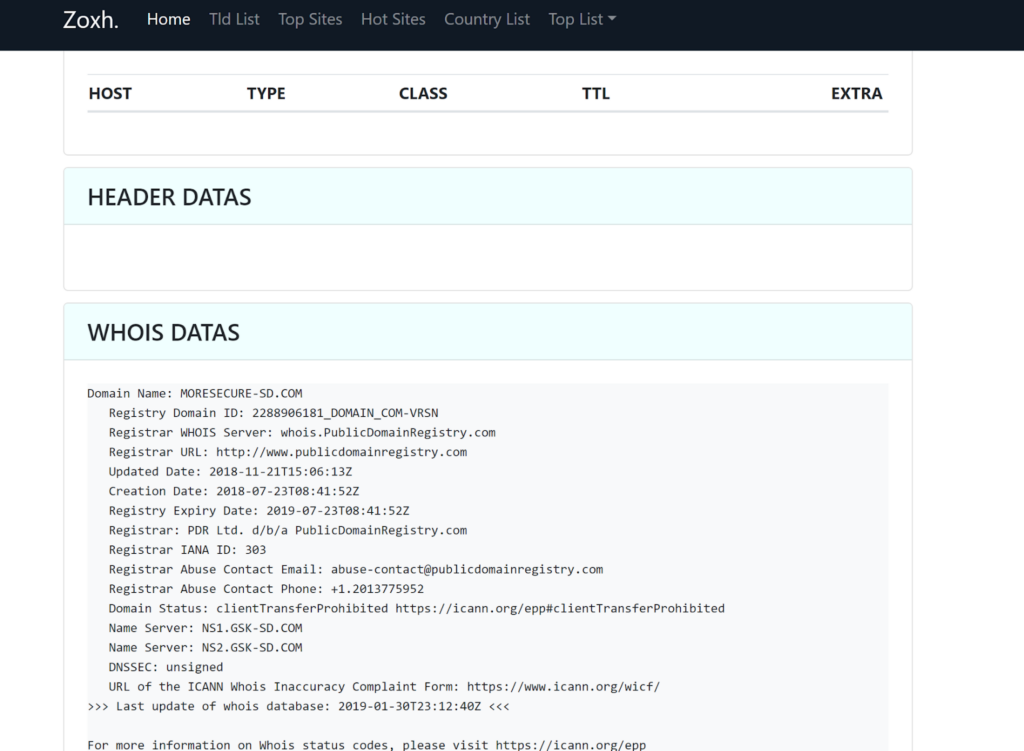Click the TTL column header
Screen dimensions: 1024x751
pos(596,93)
